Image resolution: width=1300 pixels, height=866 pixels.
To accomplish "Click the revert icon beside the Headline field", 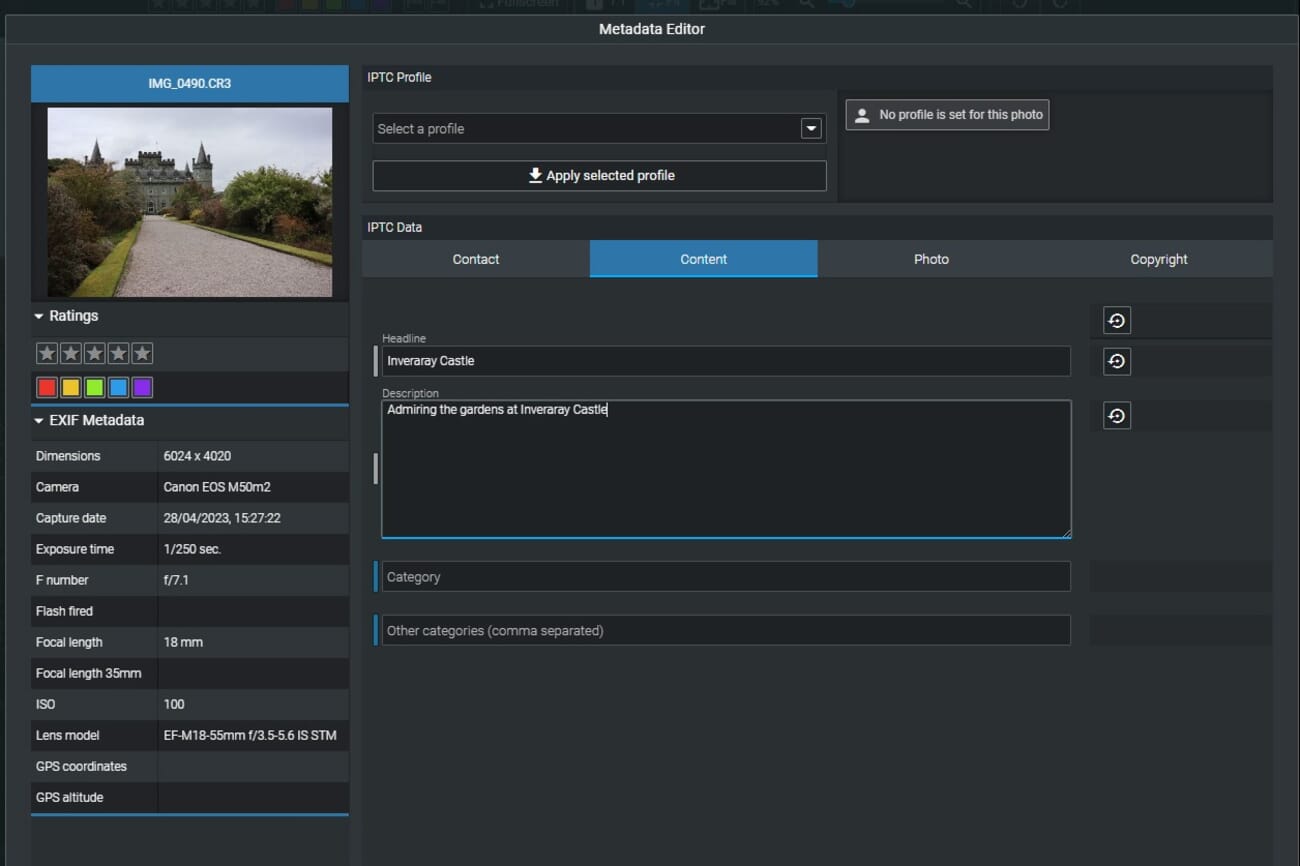I will pyautogui.click(x=1115, y=361).
